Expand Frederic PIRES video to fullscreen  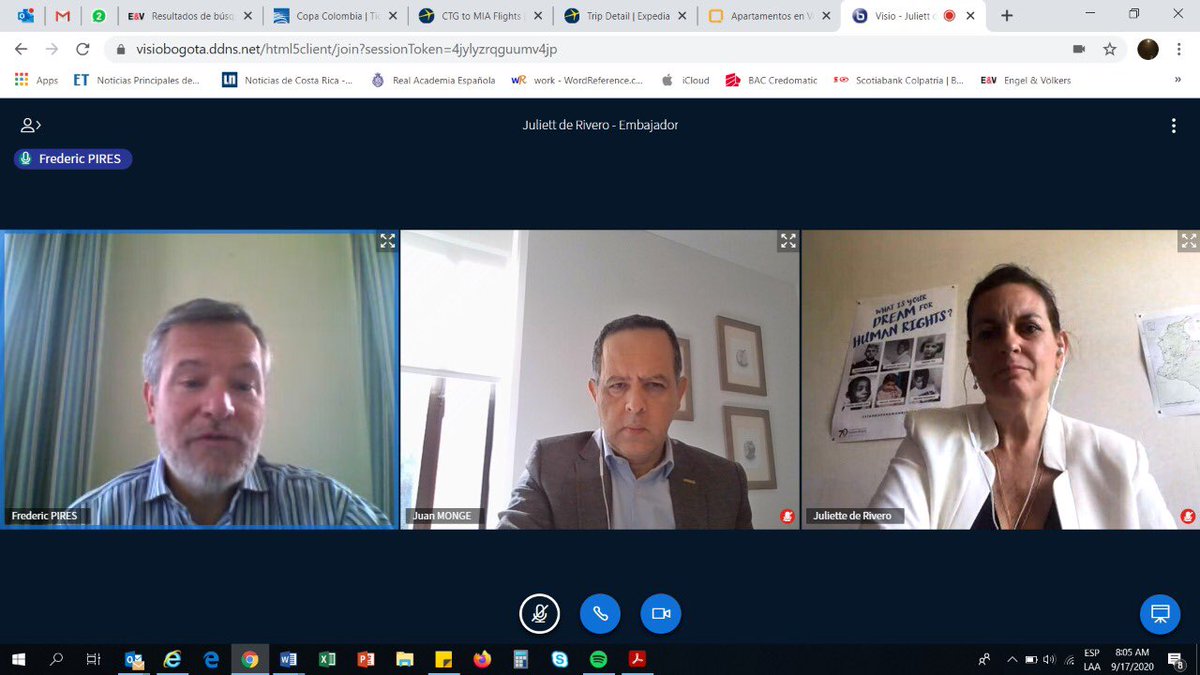(x=387, y=241)
